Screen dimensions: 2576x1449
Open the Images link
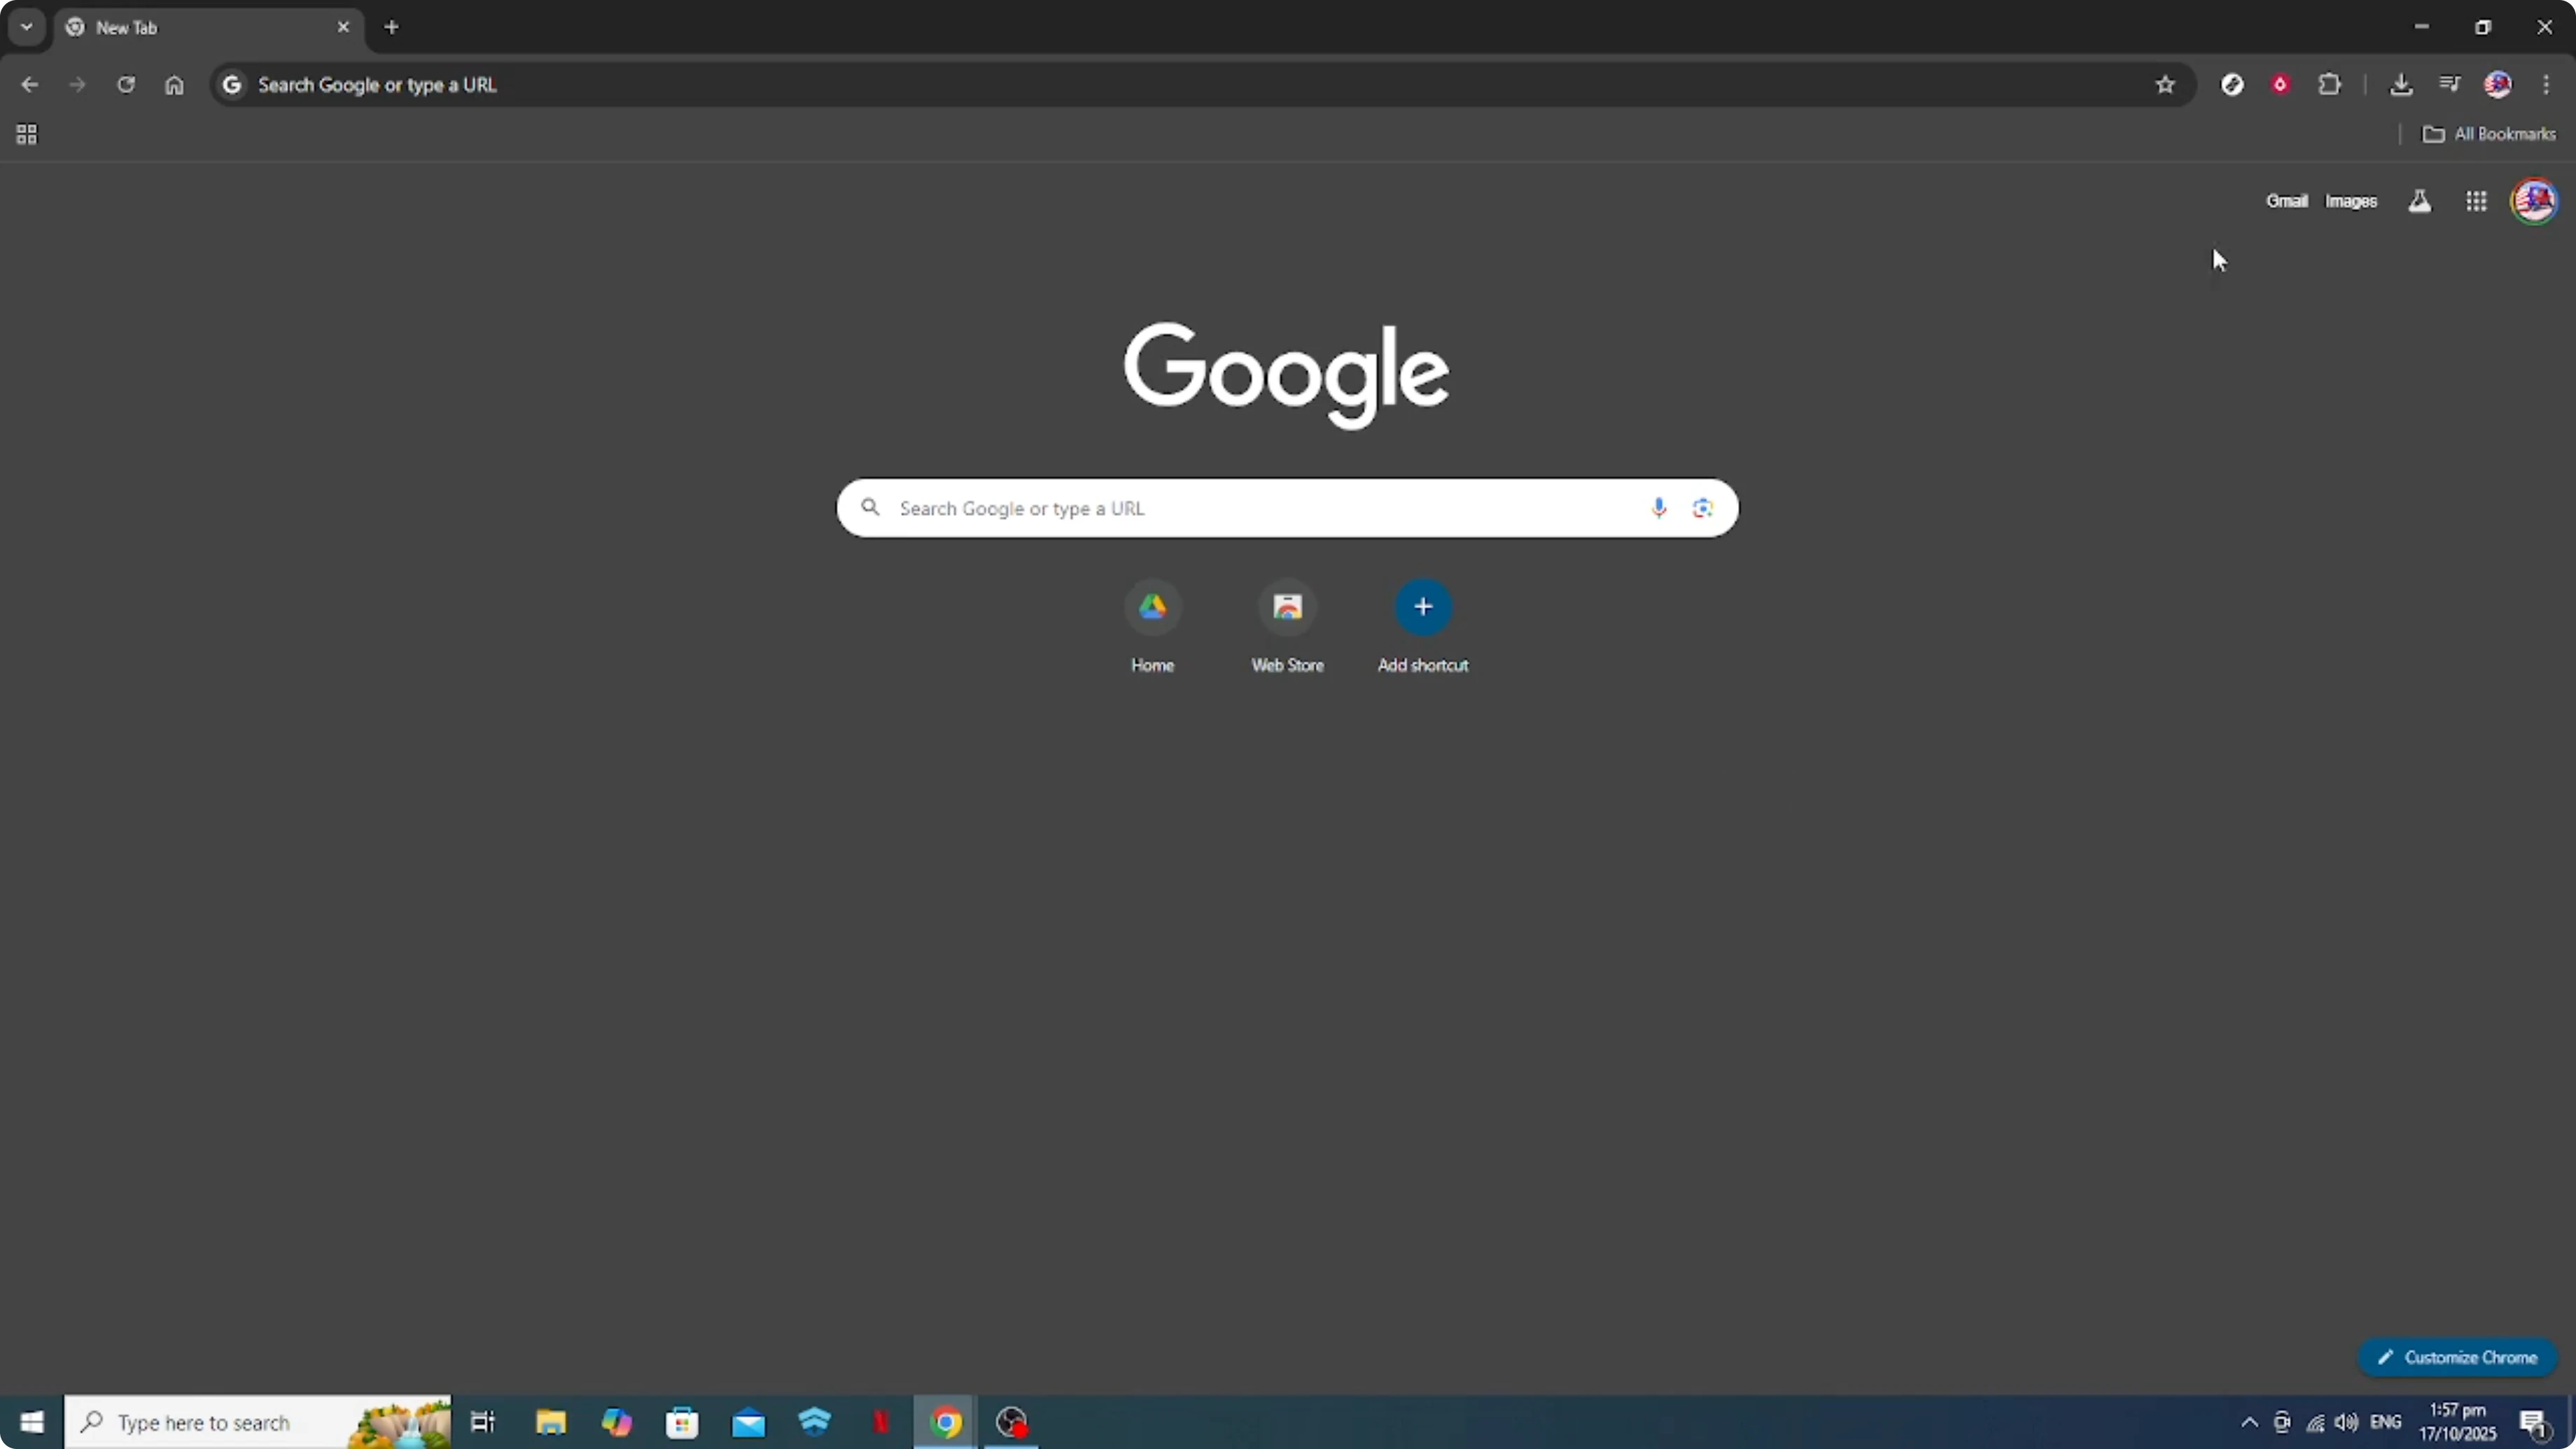[2351, 201]
